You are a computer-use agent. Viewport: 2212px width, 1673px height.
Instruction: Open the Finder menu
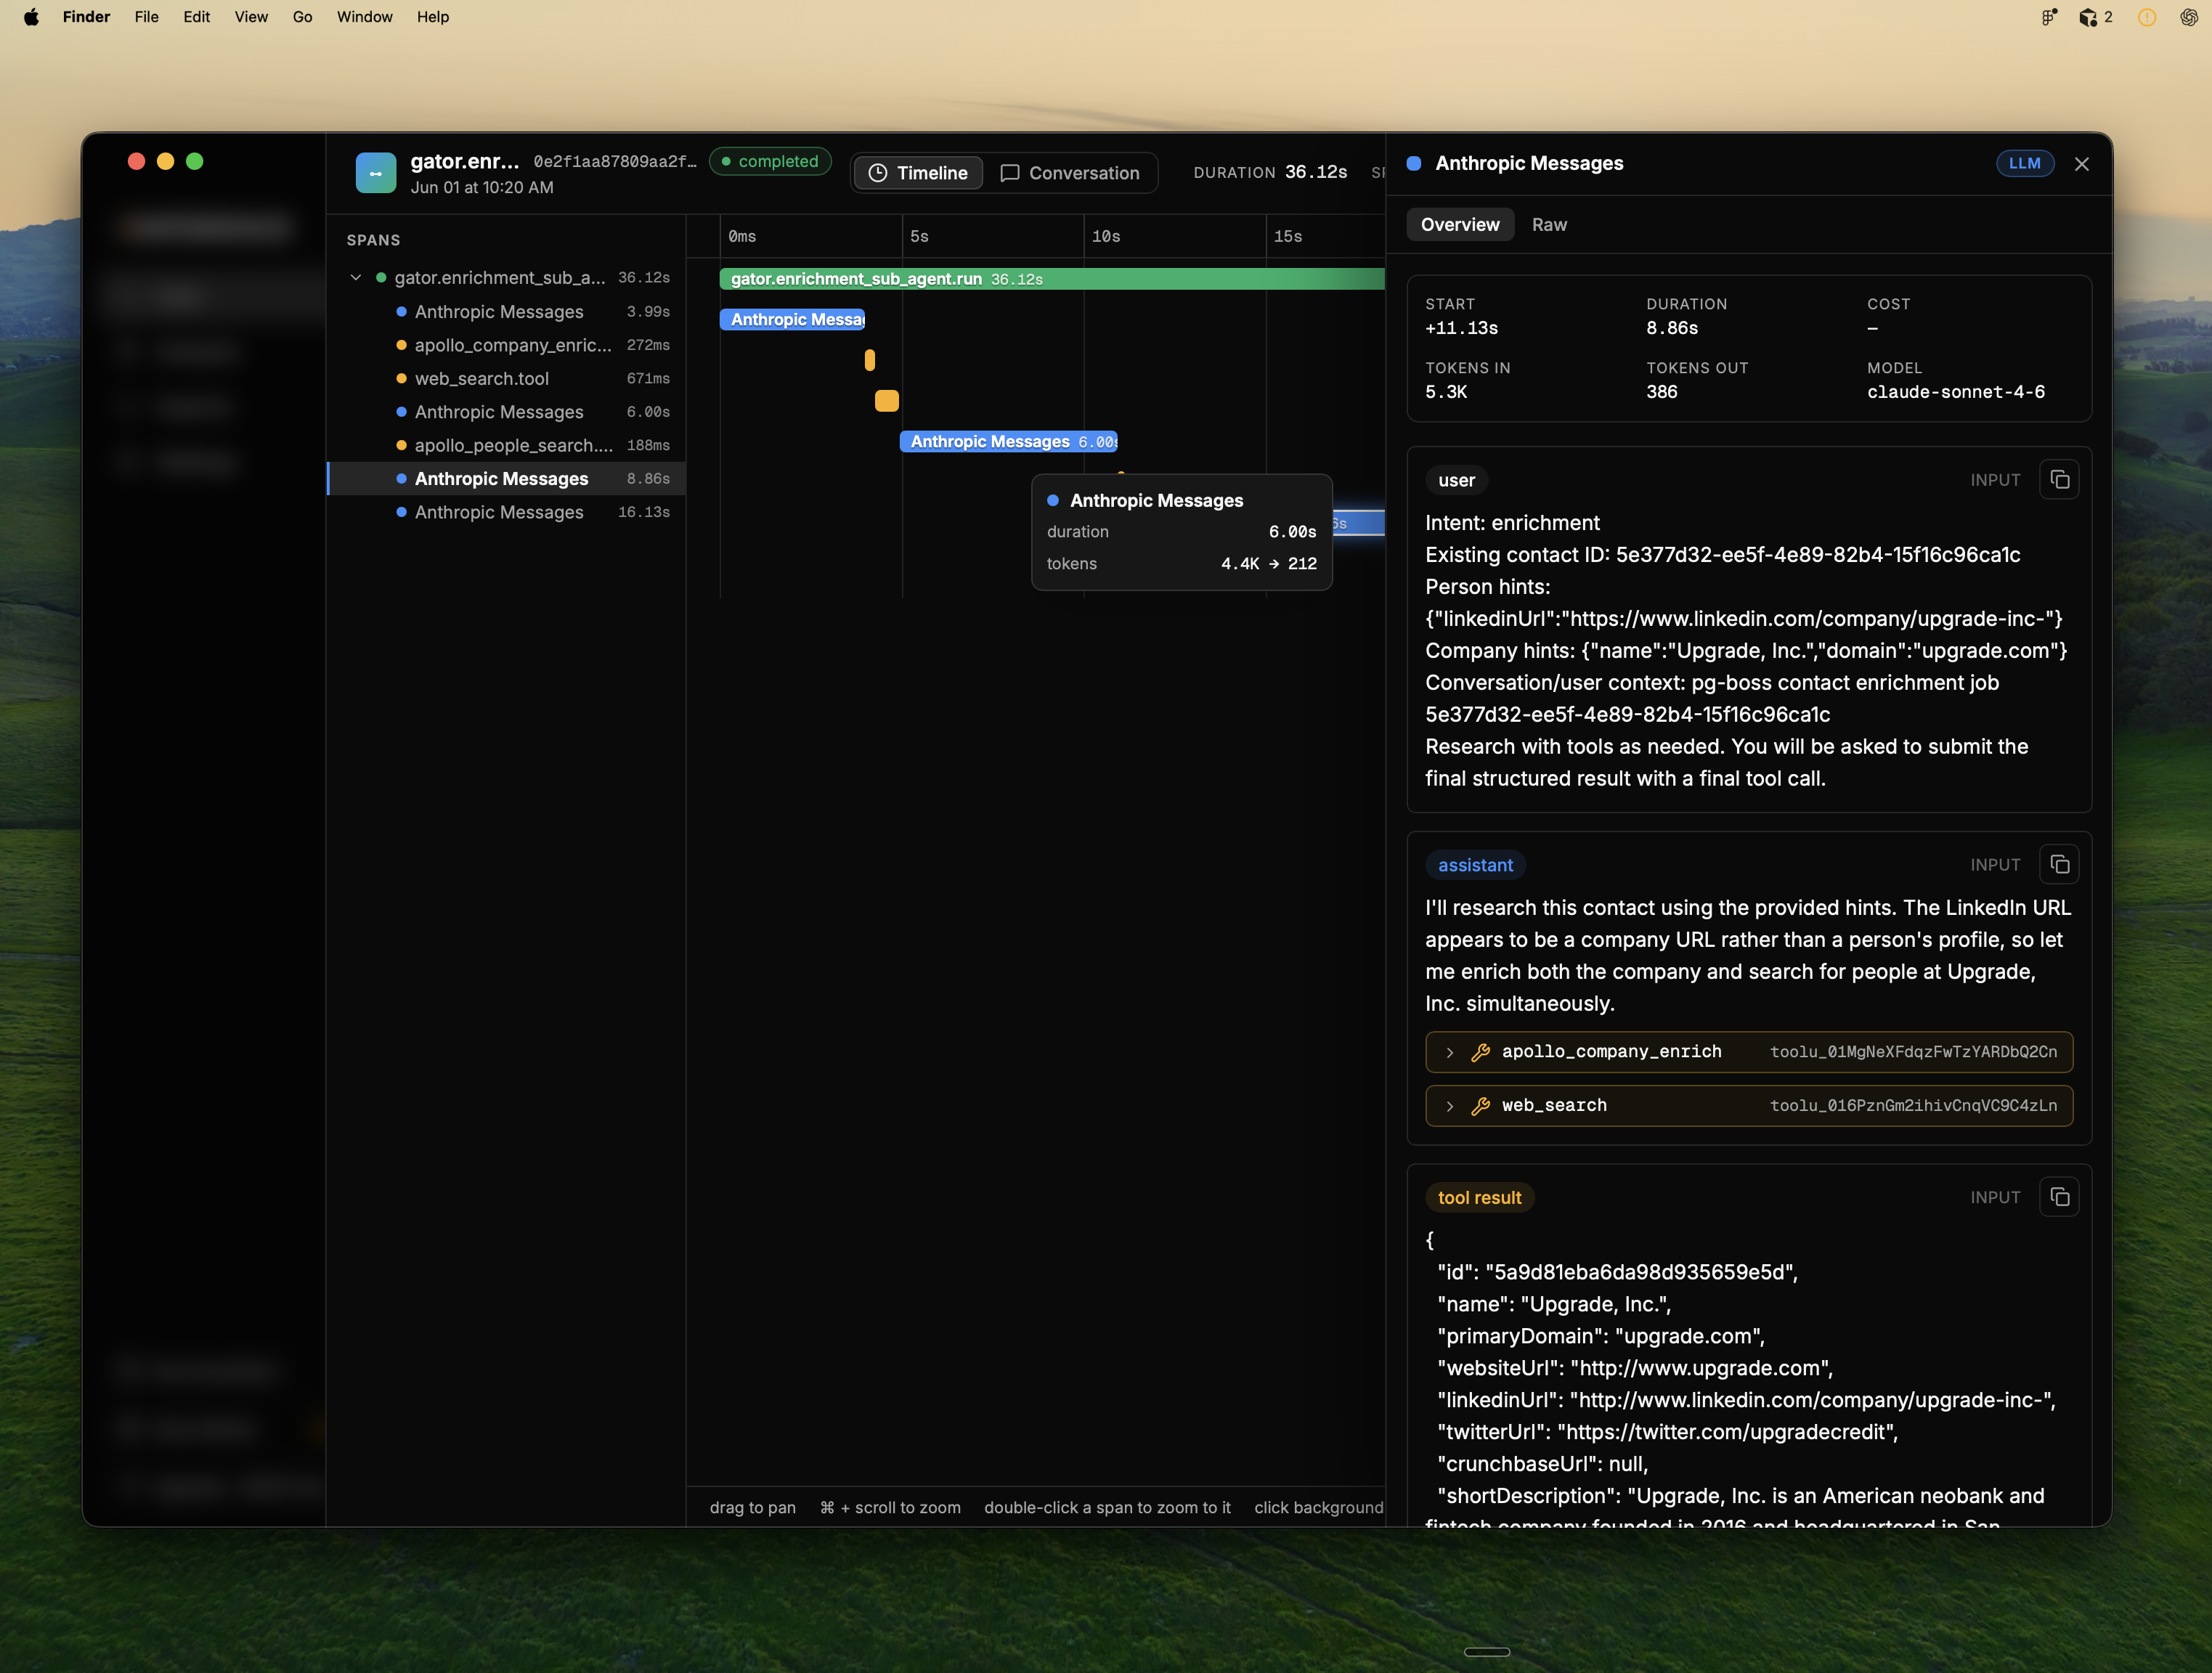click(86, 17)
